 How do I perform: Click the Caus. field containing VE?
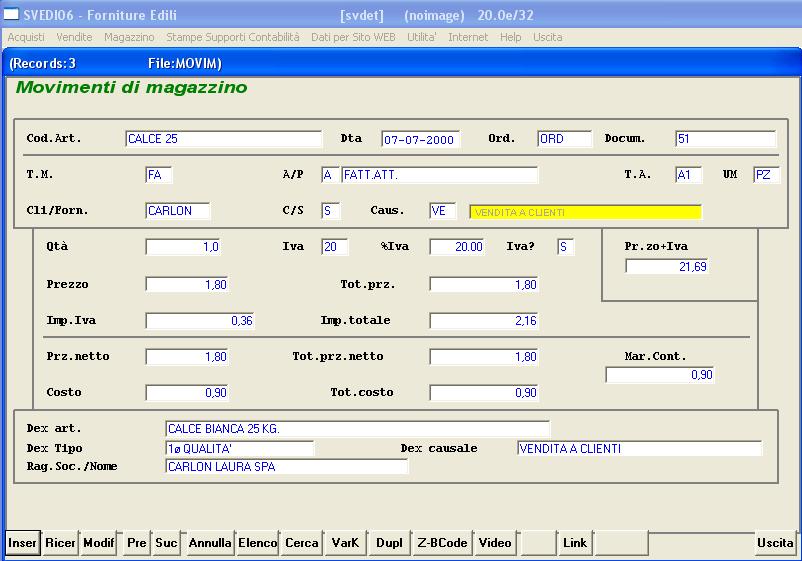pyautogui.click(x=442, y=211)
